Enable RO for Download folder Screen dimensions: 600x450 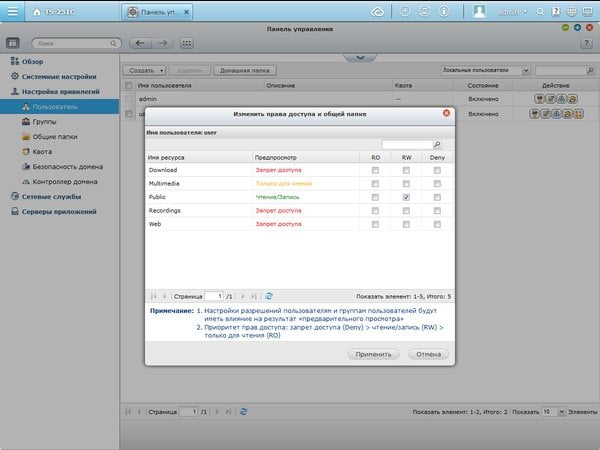(375, 170)
